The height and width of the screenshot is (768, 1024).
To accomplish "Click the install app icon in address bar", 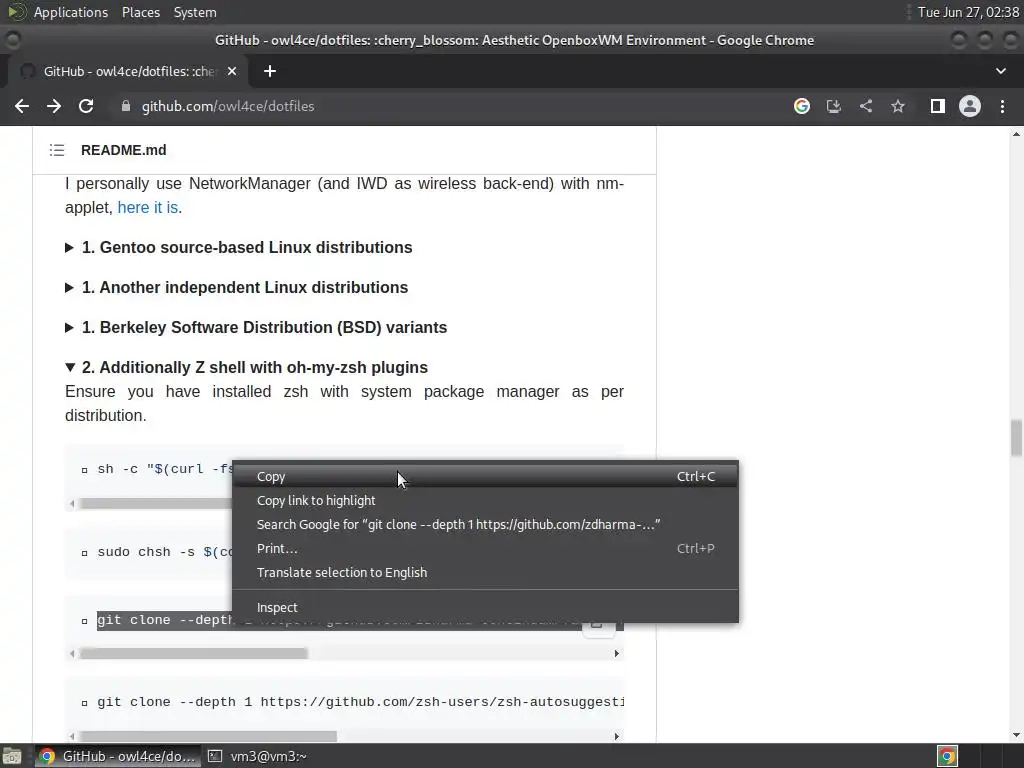I will [x=834, y=106].
